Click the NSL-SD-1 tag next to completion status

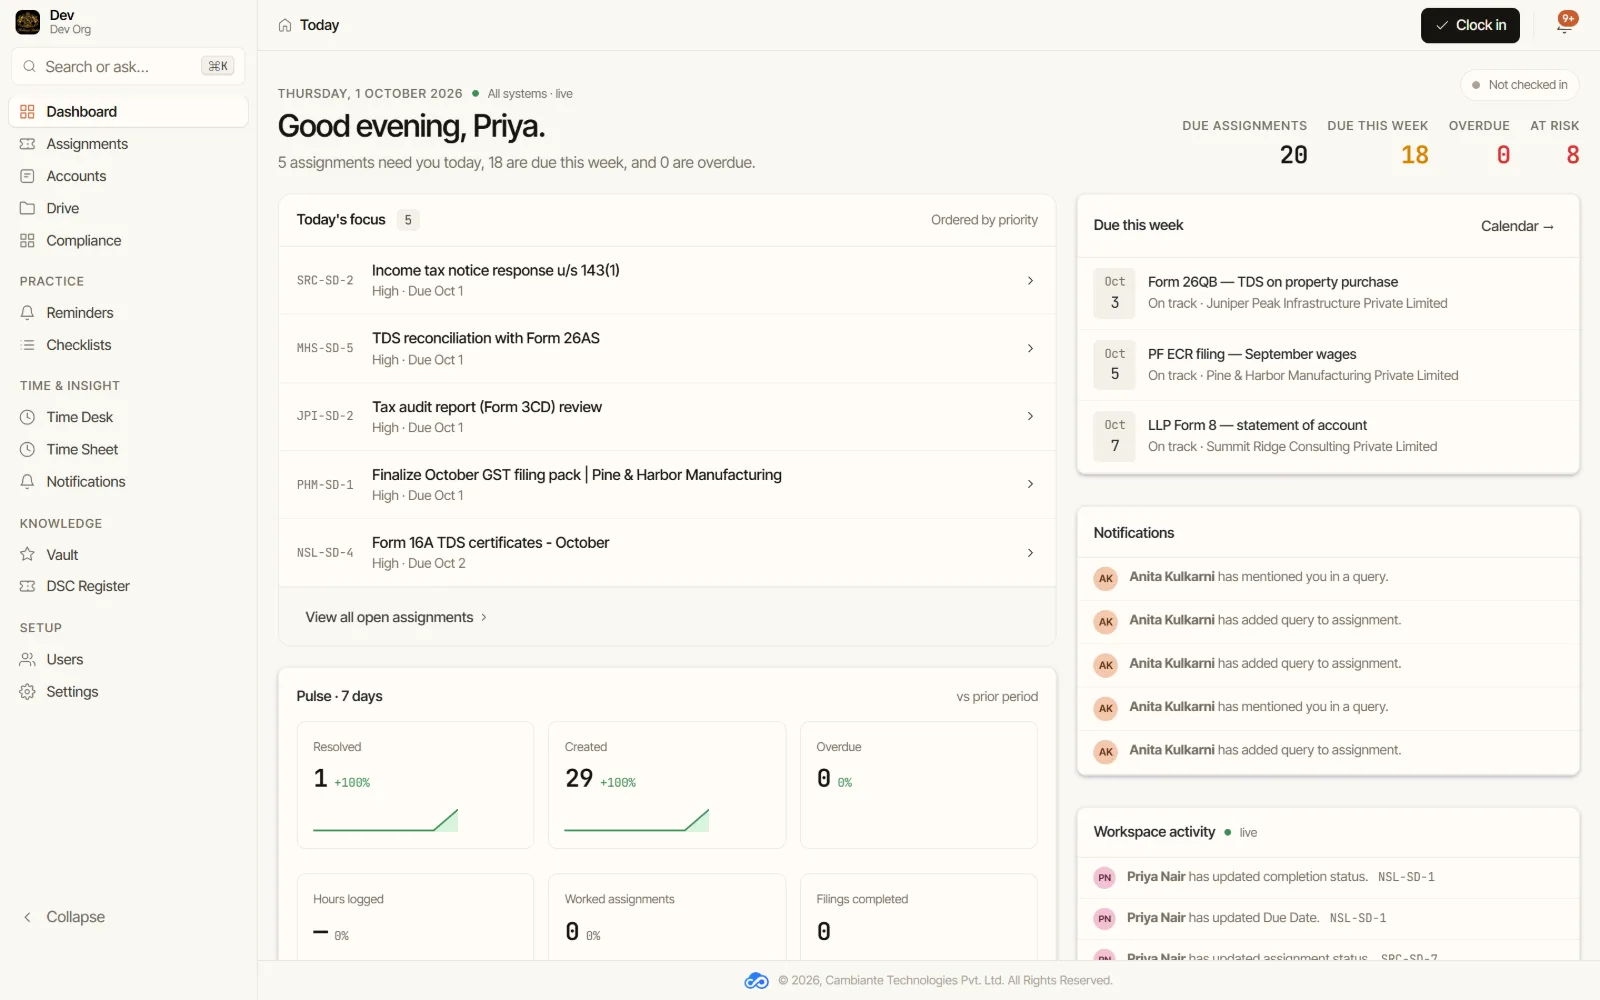[x=1406, y=877]
